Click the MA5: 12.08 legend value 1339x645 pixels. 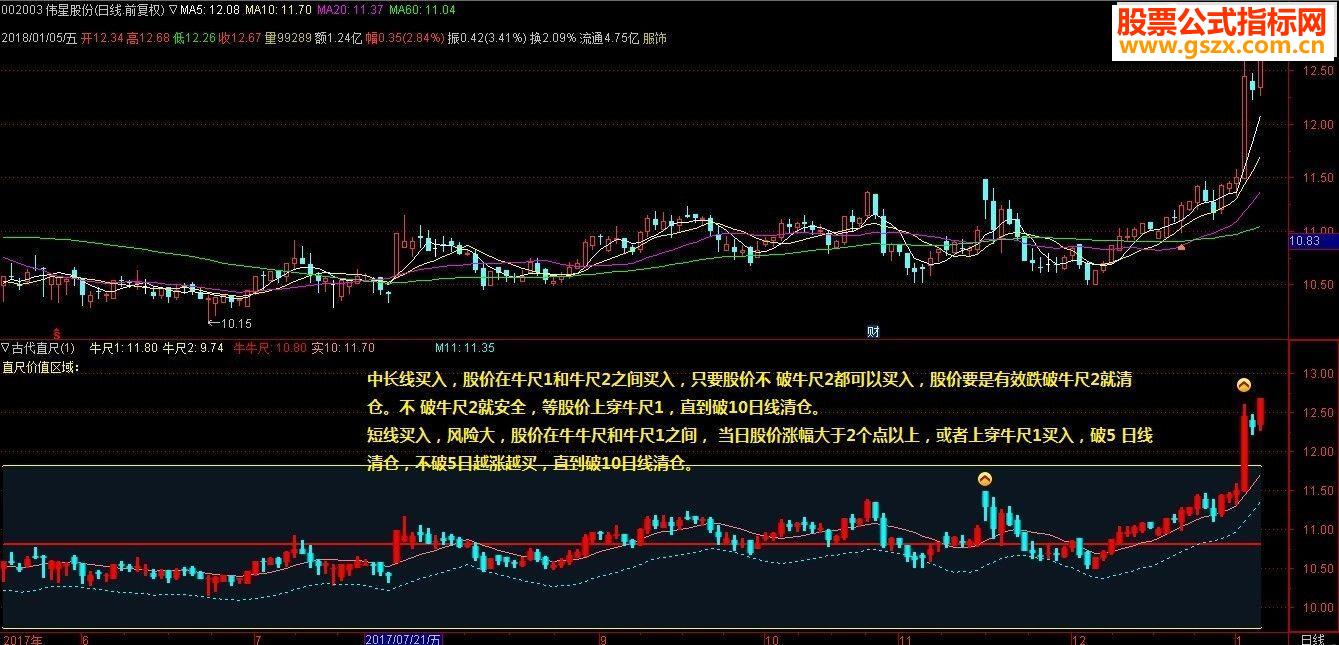tap(209, 10)
